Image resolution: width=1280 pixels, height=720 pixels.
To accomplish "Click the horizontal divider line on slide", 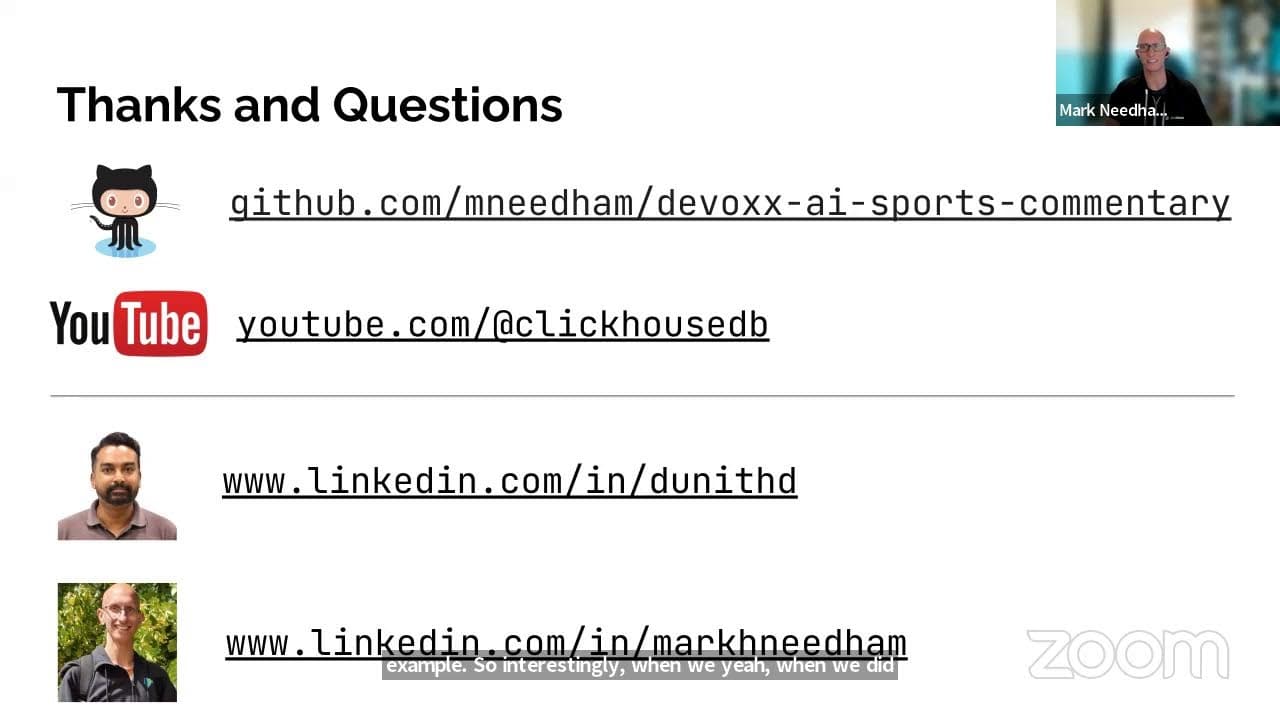I will click(642, 396).
